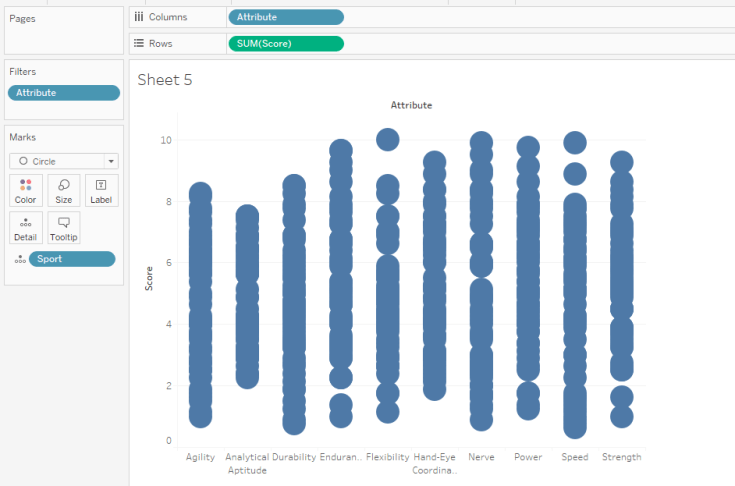Click the Size button in the Marks card

64,190
